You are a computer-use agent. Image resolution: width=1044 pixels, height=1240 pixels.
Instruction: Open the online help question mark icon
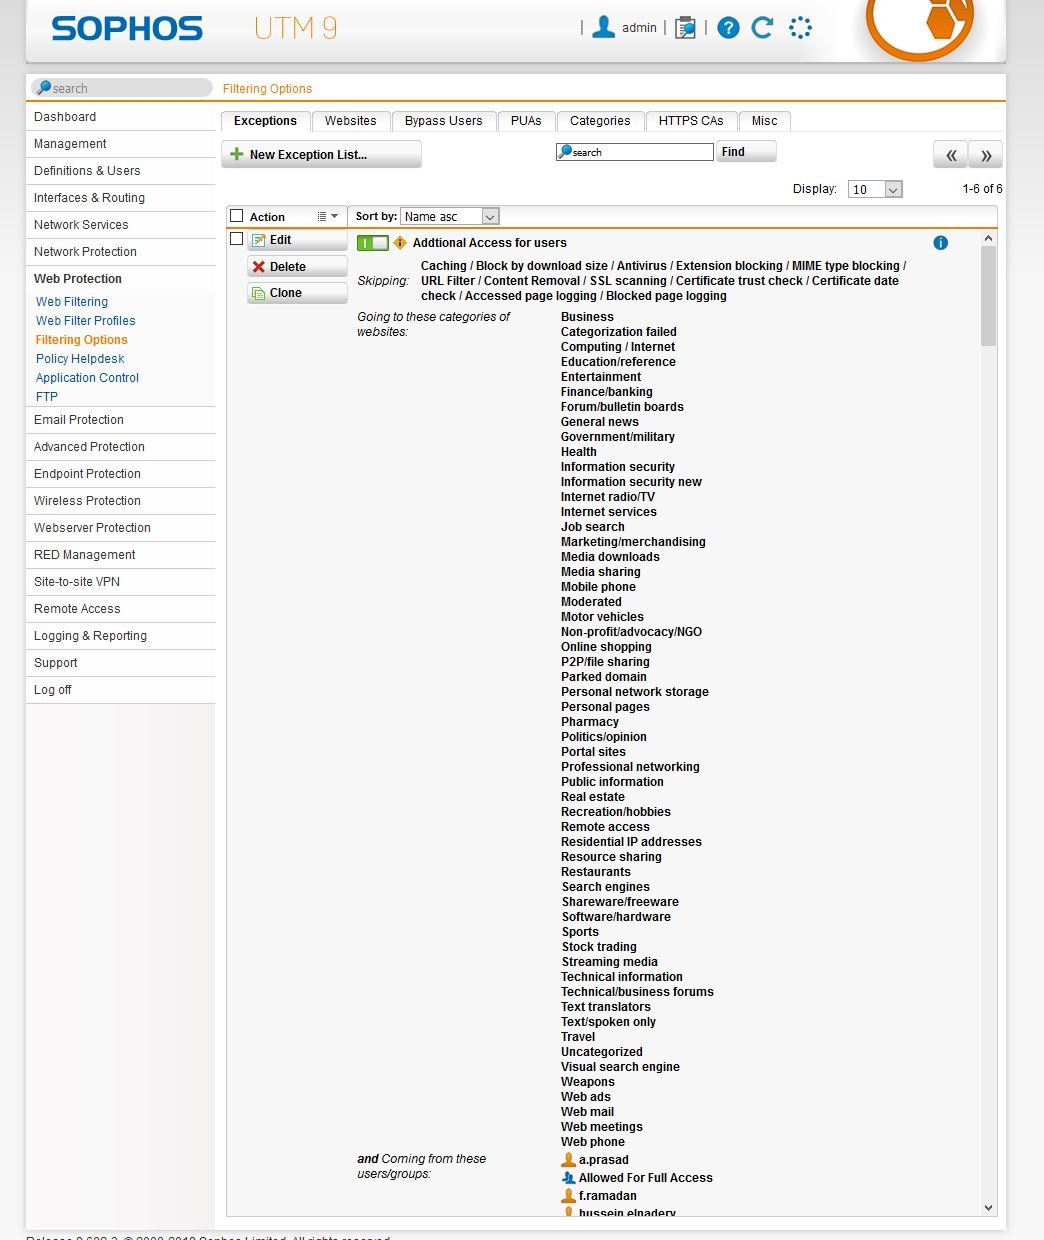coord(729,28)
